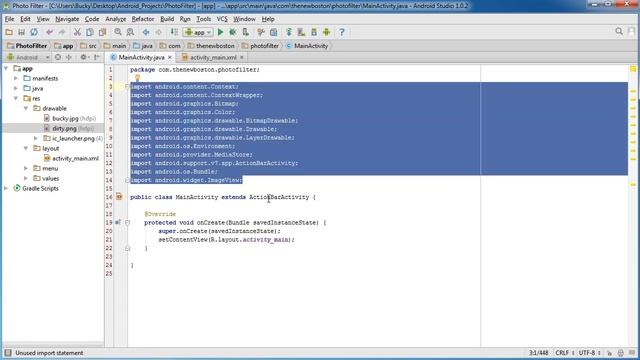This screenshot has height=360, width=640.
Task: Click the Back navigation arrow
Action: [x=146, y=32]
